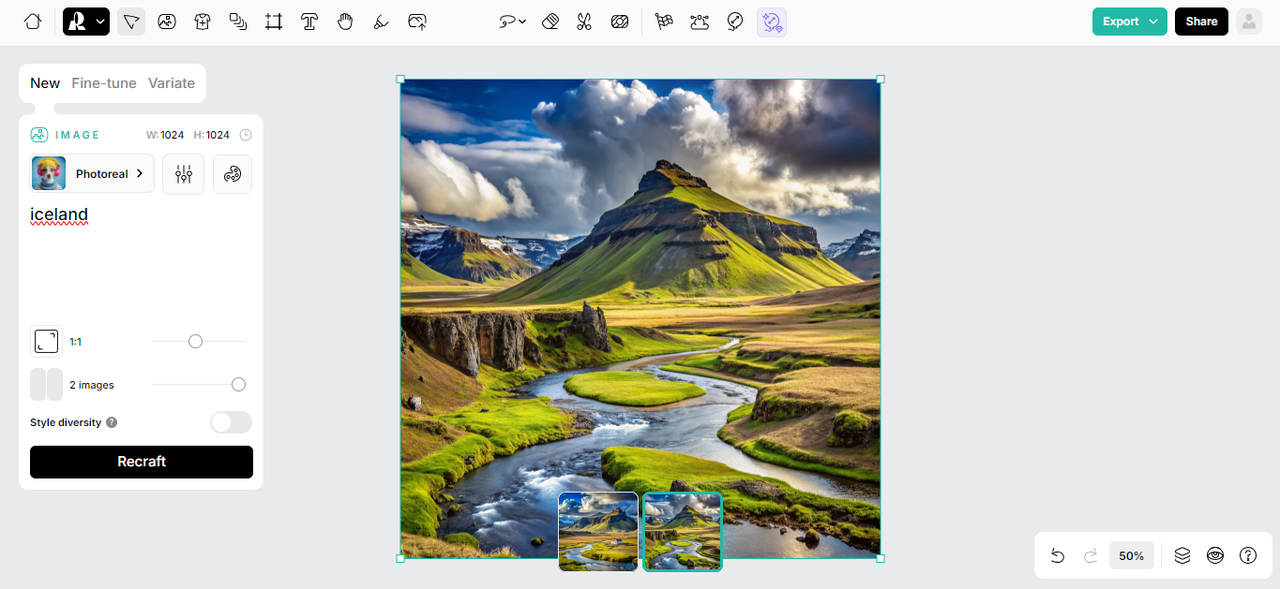Select the Text tool
The image size is (1280, 589).
tap(310, 21)
